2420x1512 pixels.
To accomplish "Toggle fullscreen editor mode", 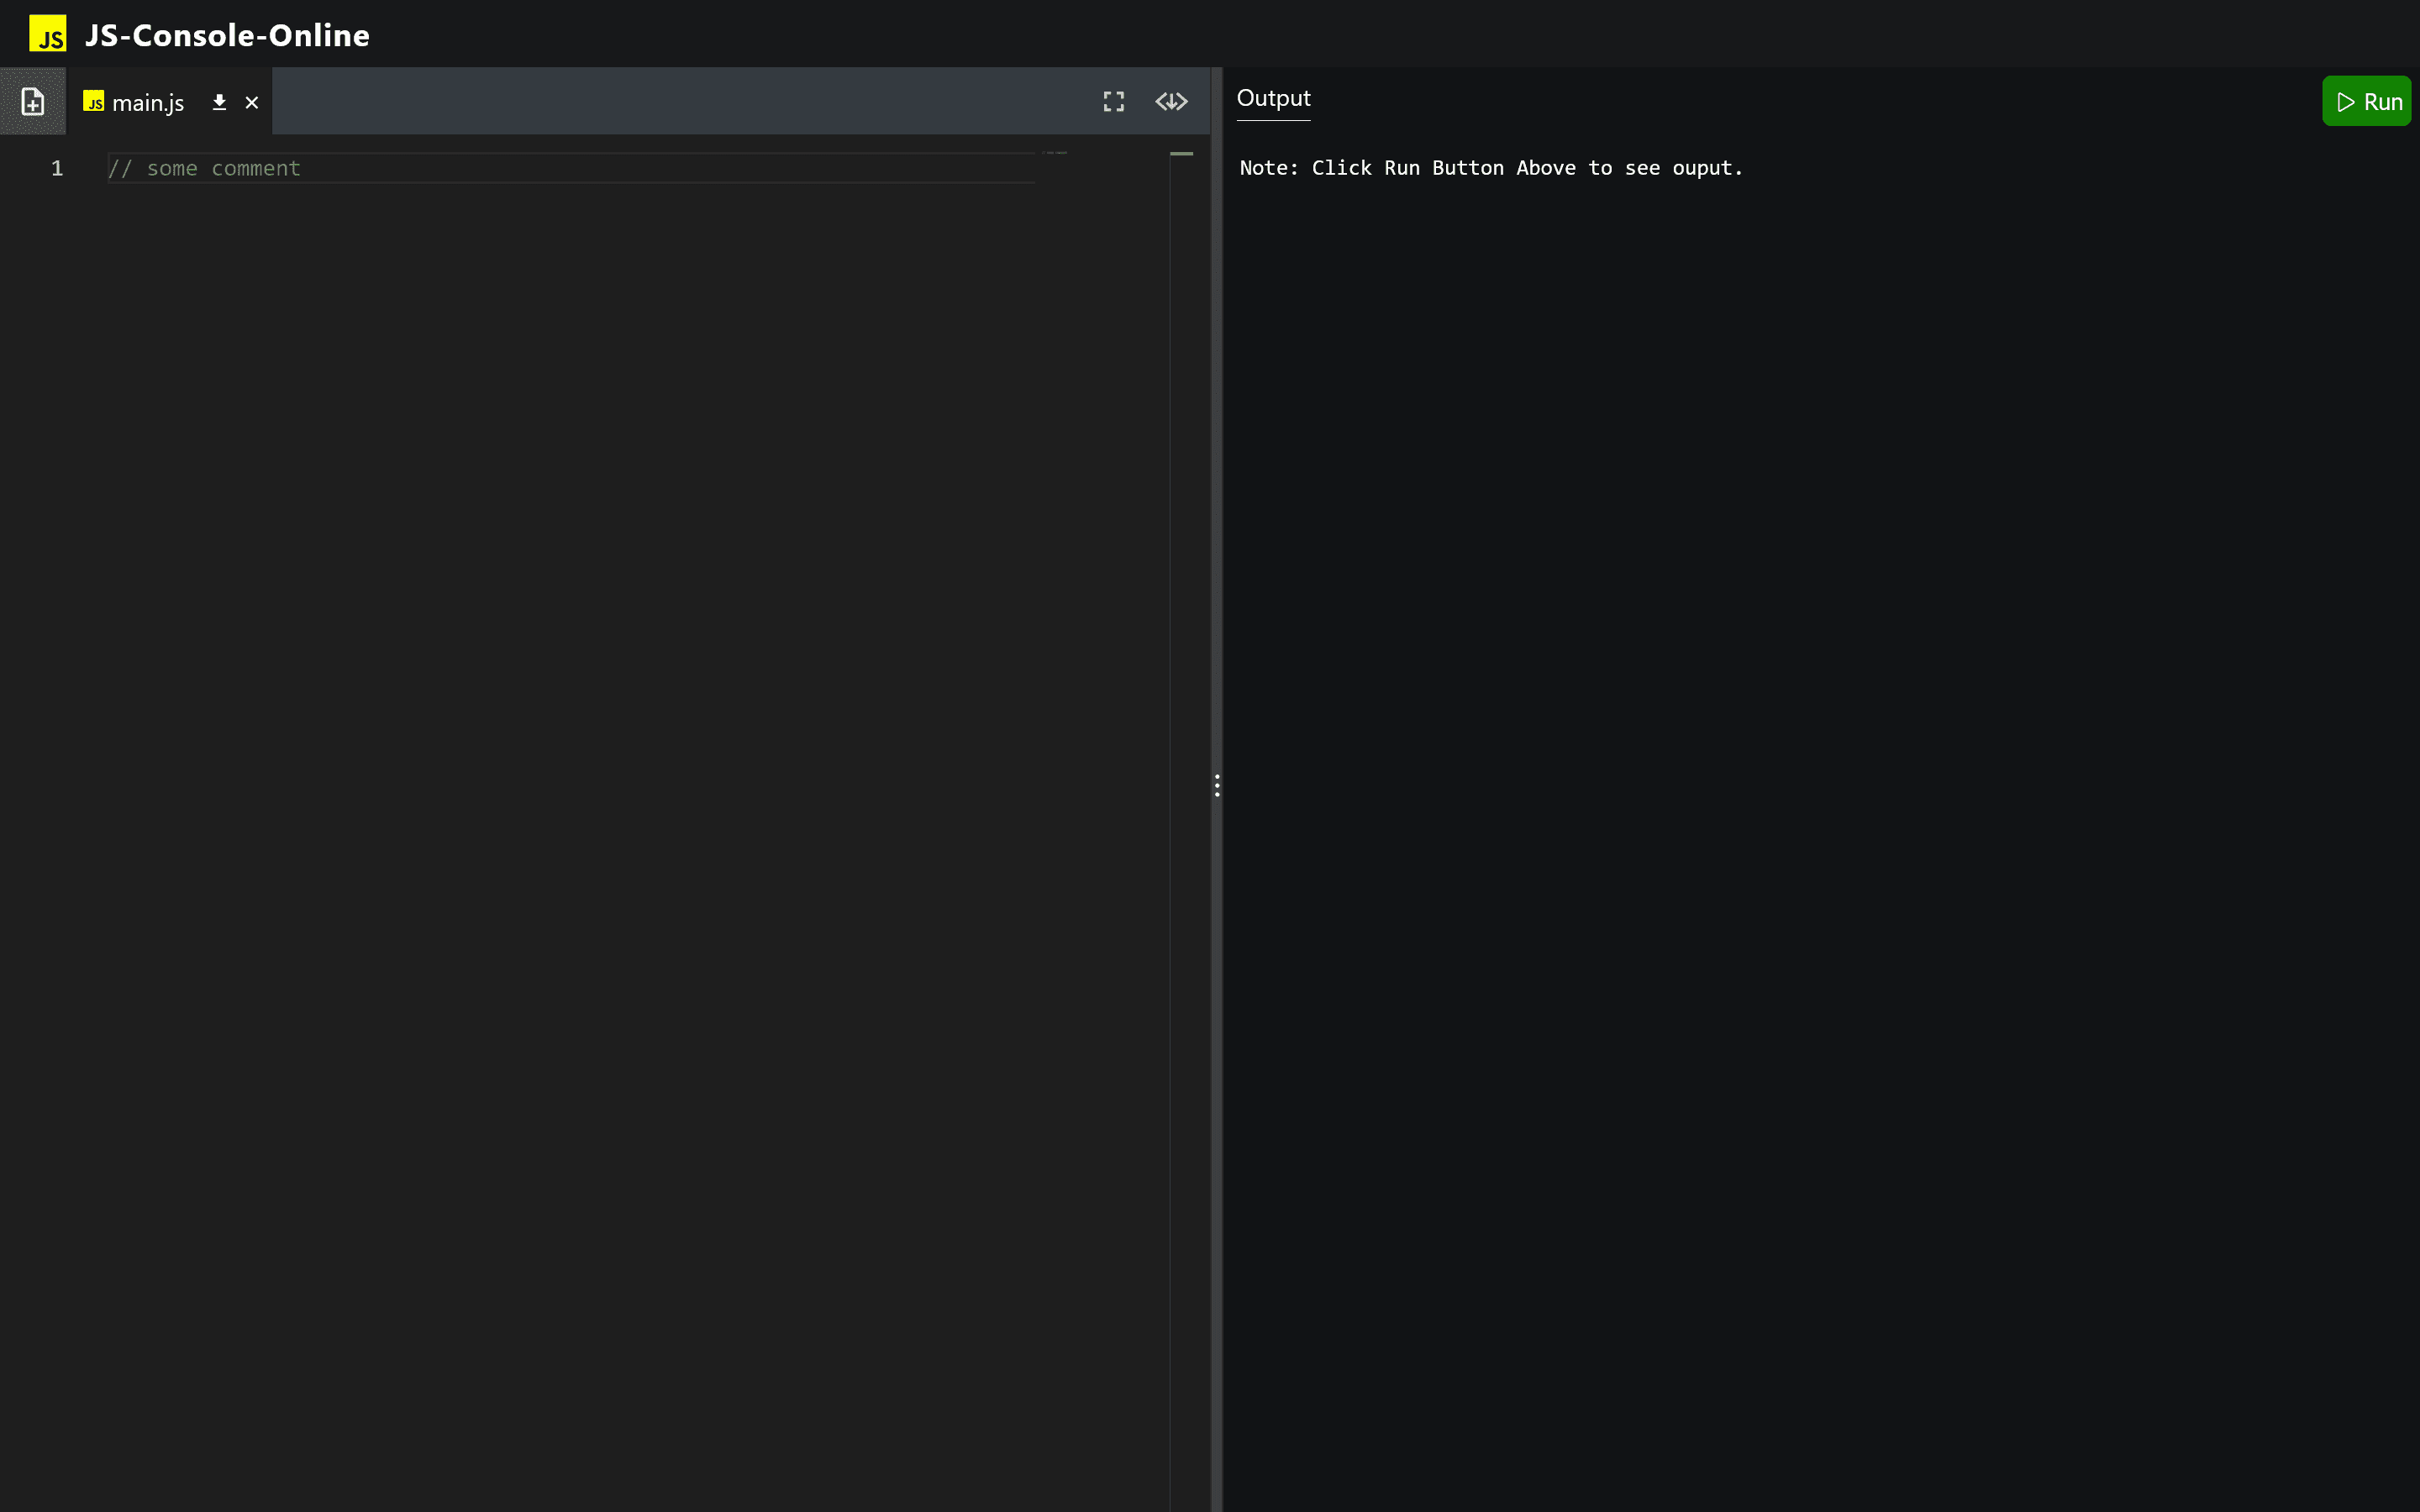I will click(1114, 101).
